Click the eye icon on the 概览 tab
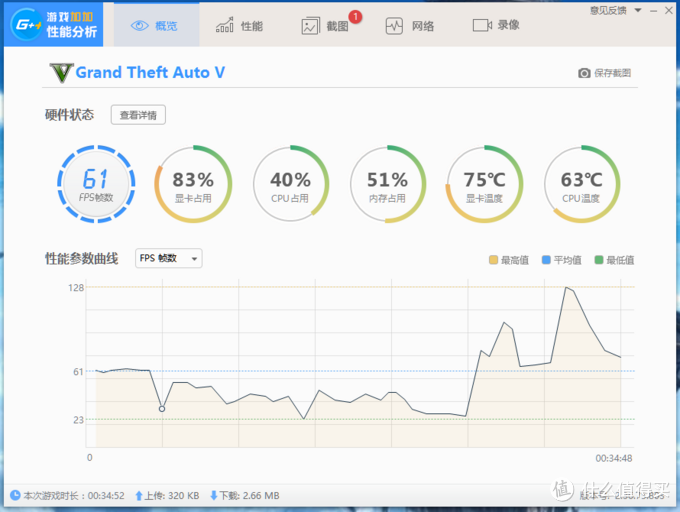 [x=140, y=26]
